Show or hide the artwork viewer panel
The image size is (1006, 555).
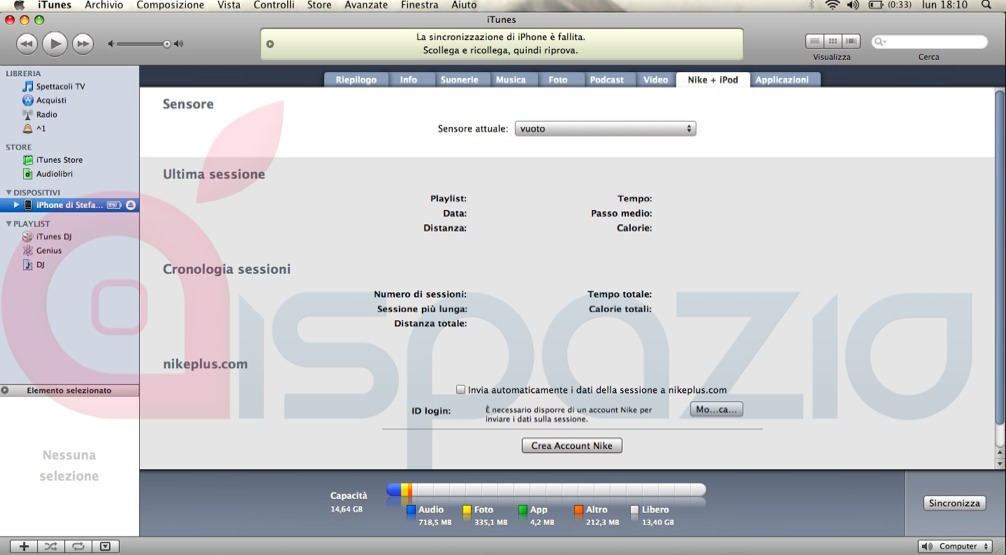tap(103, 547)
